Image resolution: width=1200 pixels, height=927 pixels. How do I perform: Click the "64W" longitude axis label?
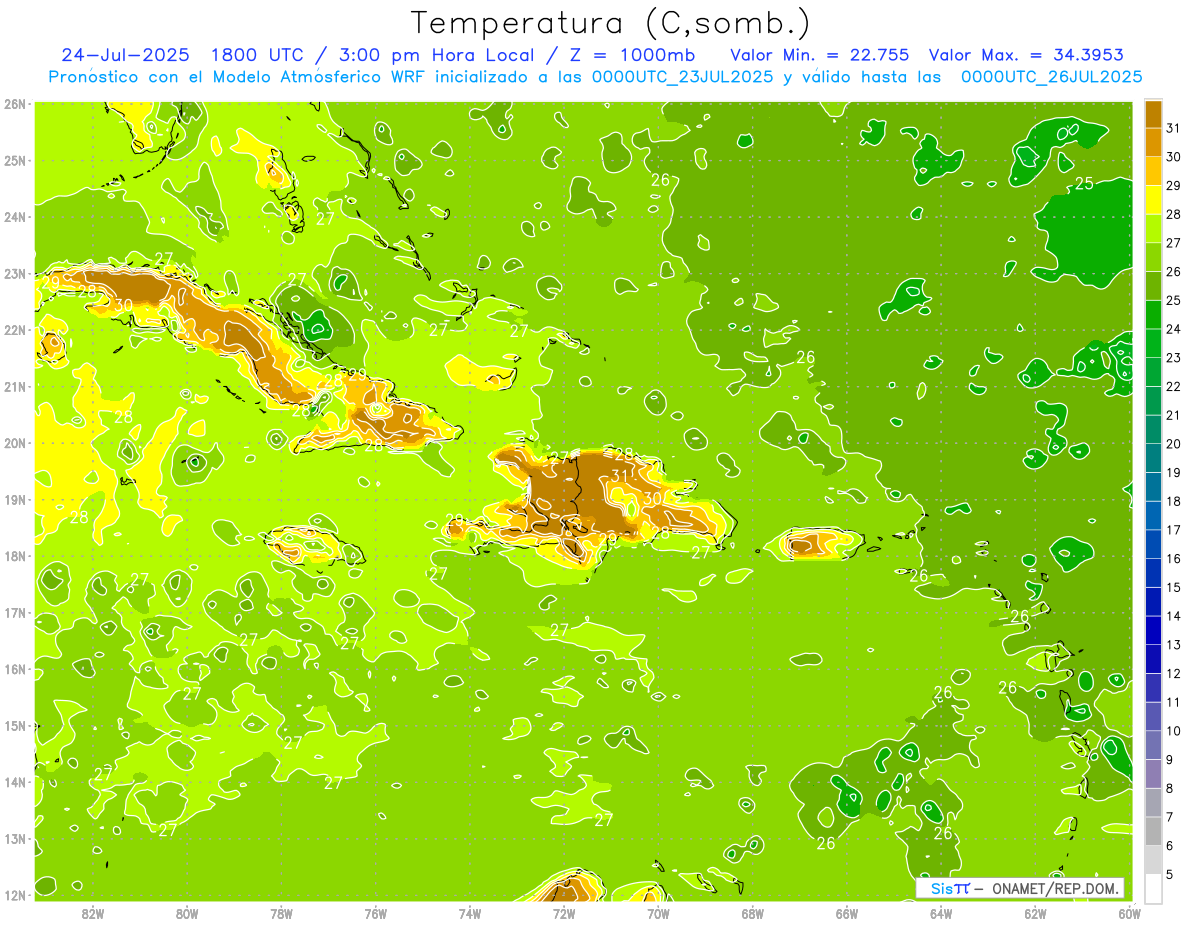pyautogui.click(x=941, y=913)
